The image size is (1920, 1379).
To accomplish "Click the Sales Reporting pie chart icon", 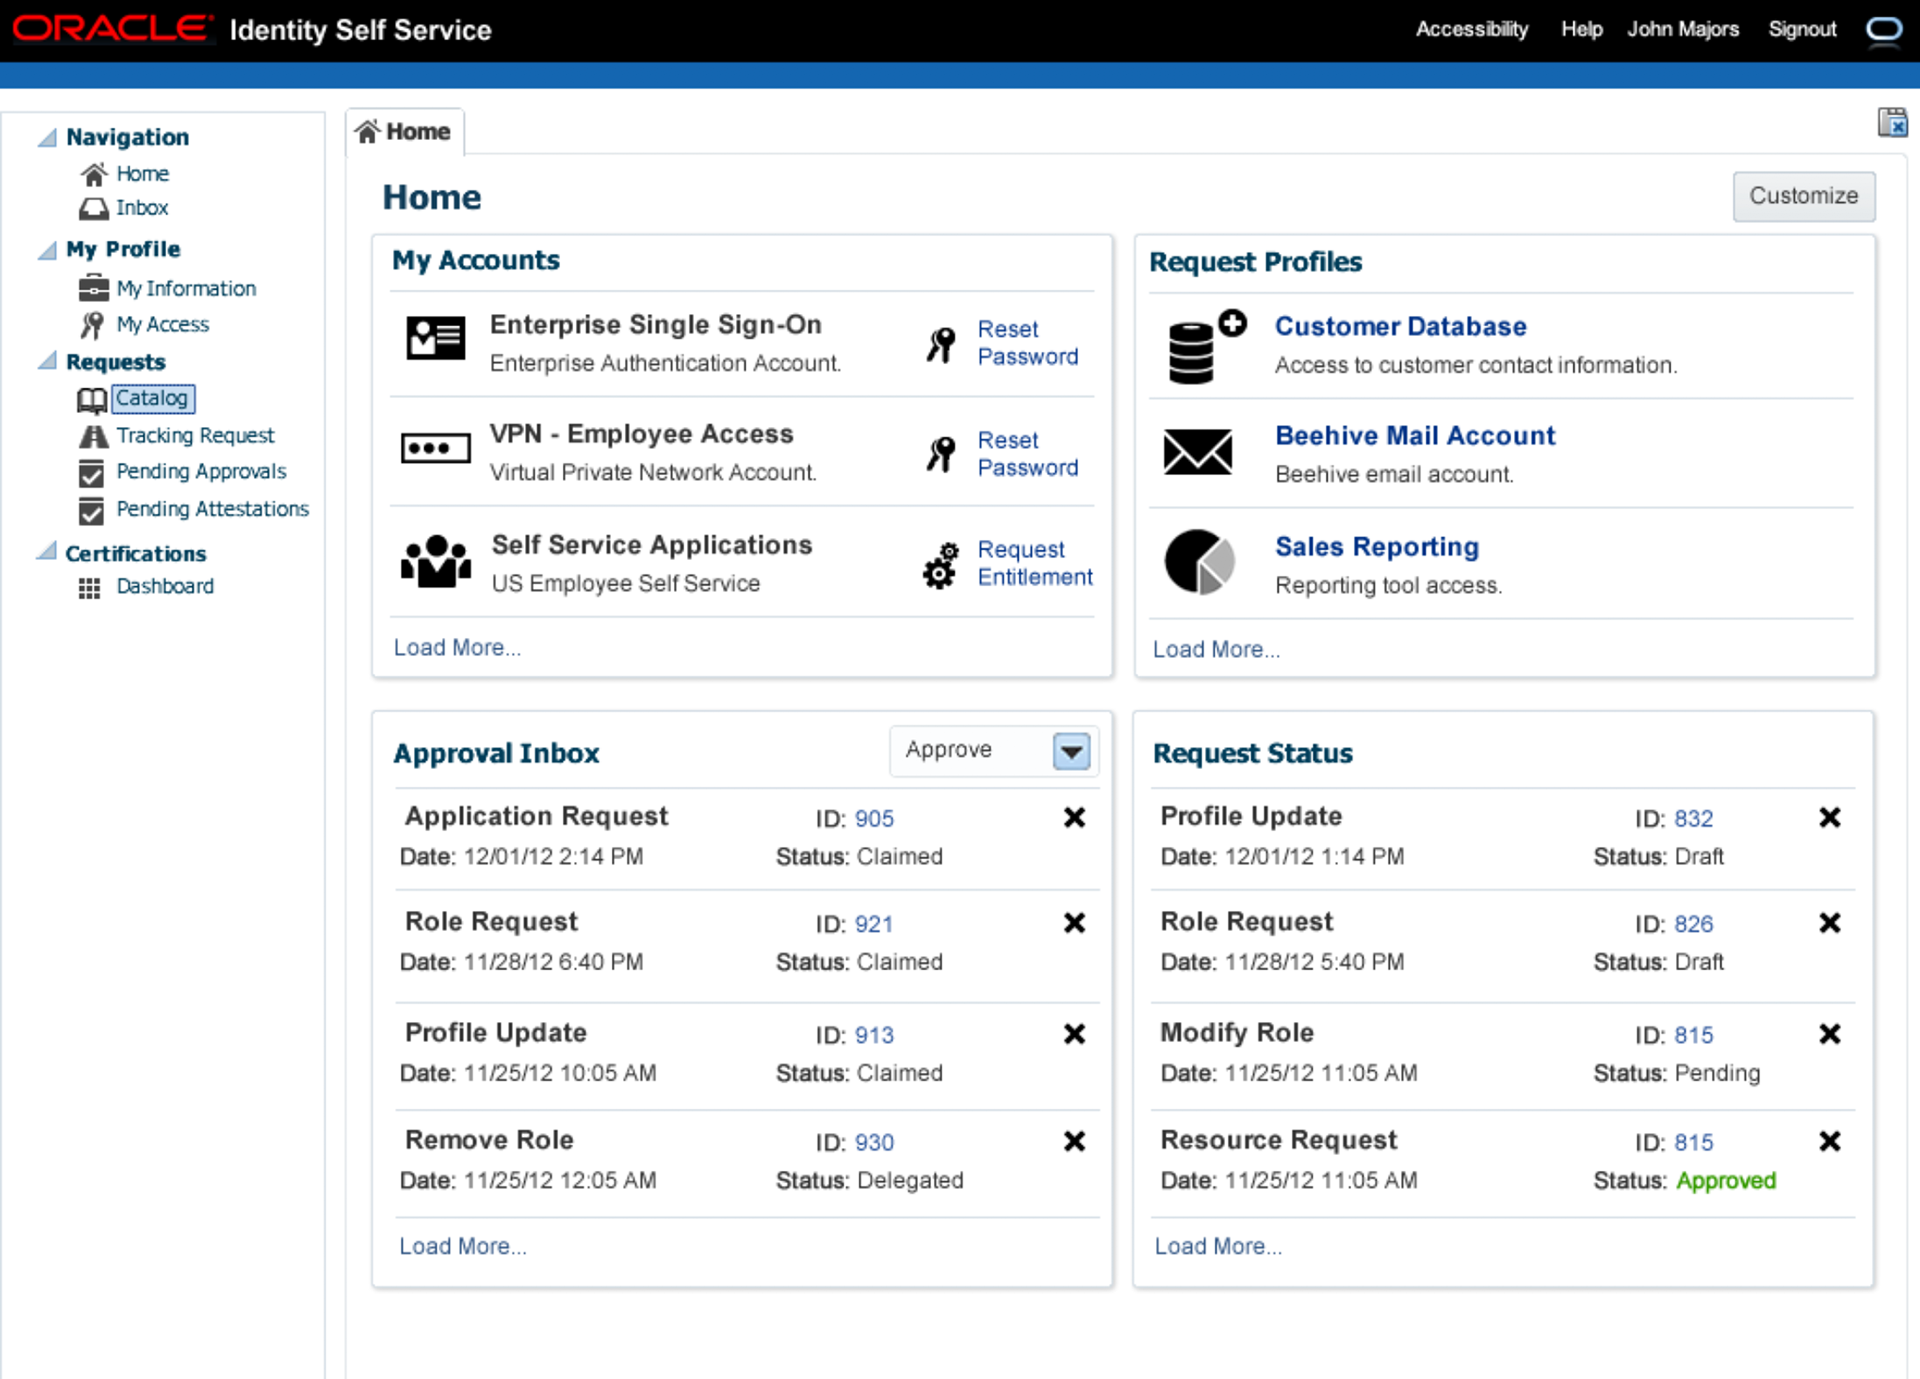I will pos(1199,562).
